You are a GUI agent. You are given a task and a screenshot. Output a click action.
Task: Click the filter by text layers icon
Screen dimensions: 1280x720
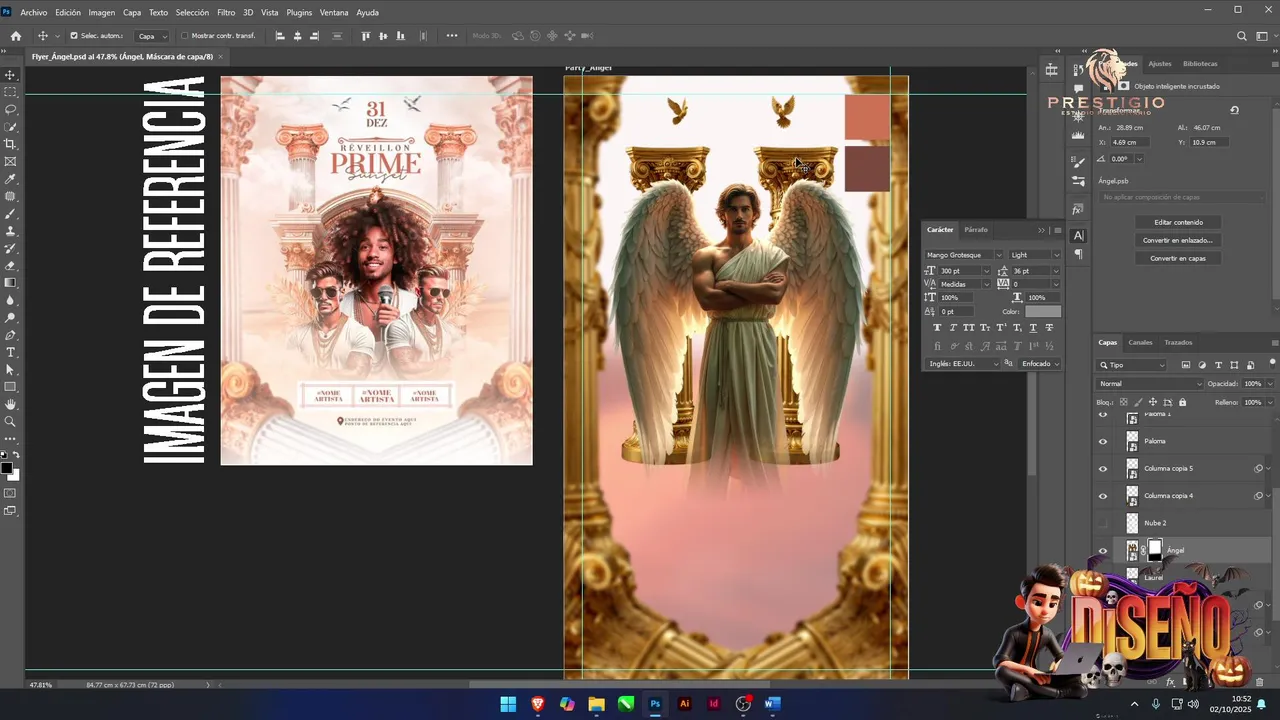click(1218, 365)
